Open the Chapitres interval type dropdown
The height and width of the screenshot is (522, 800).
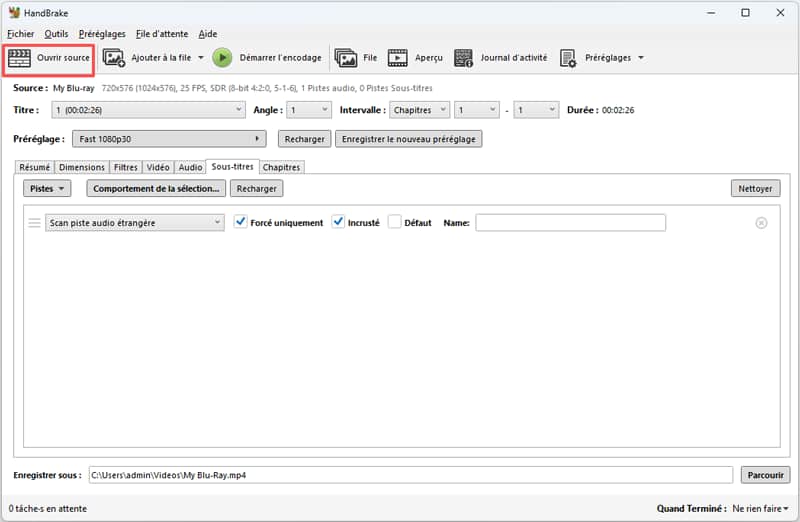point(419,110)
